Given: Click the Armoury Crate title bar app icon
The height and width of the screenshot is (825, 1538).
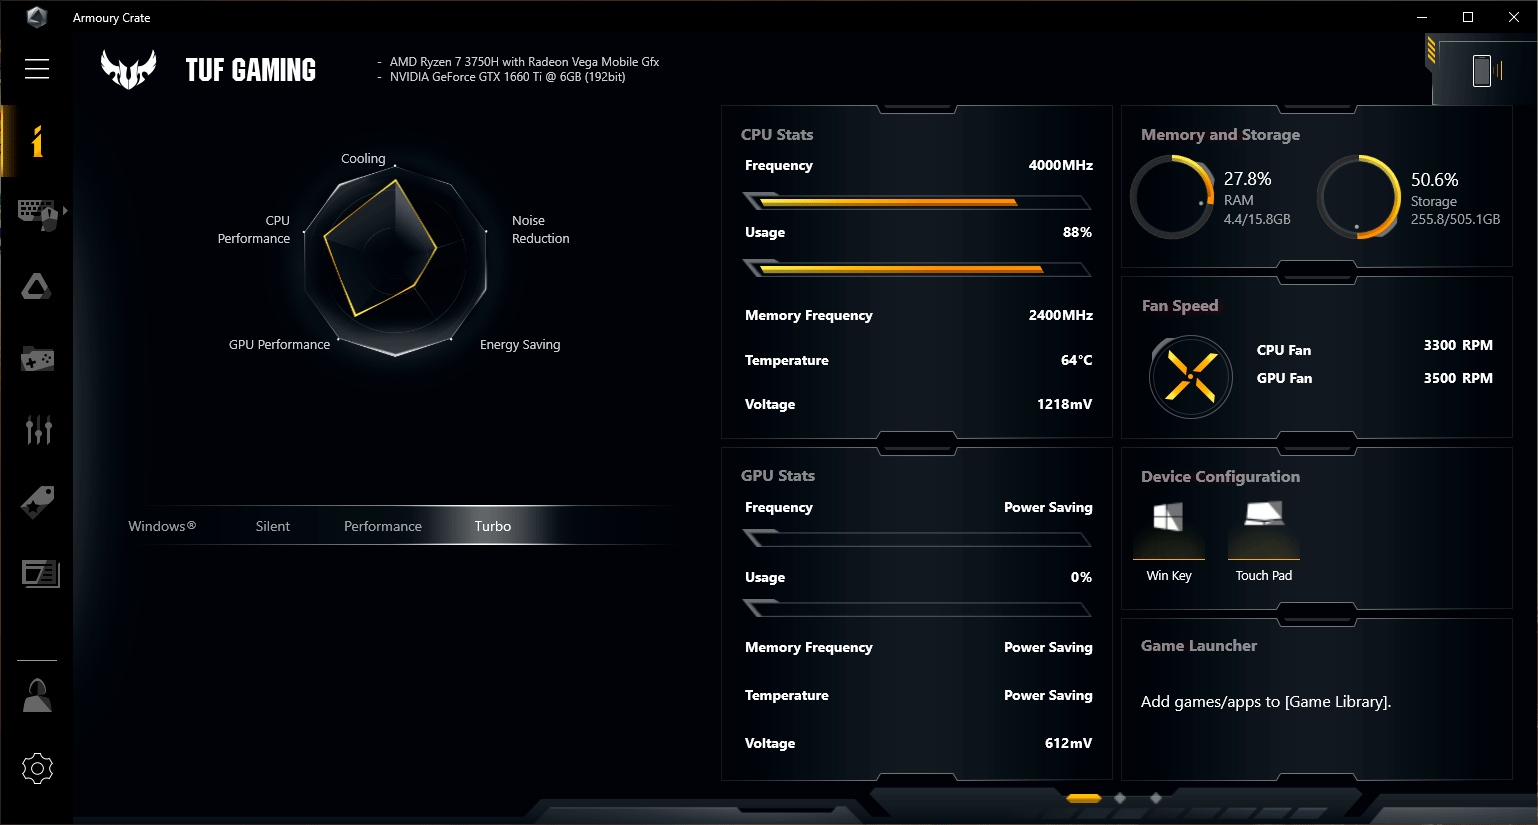Looking at the screenshot, I should [37, 17].
